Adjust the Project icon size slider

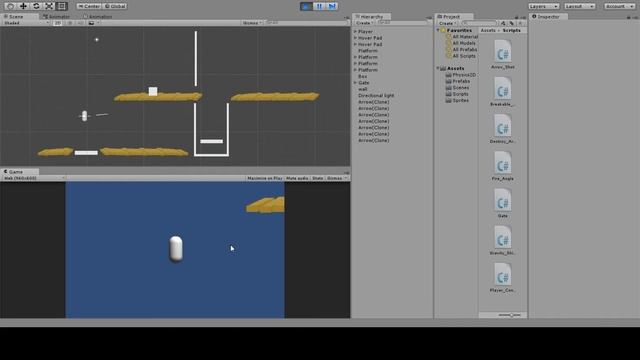click(510, 315)
